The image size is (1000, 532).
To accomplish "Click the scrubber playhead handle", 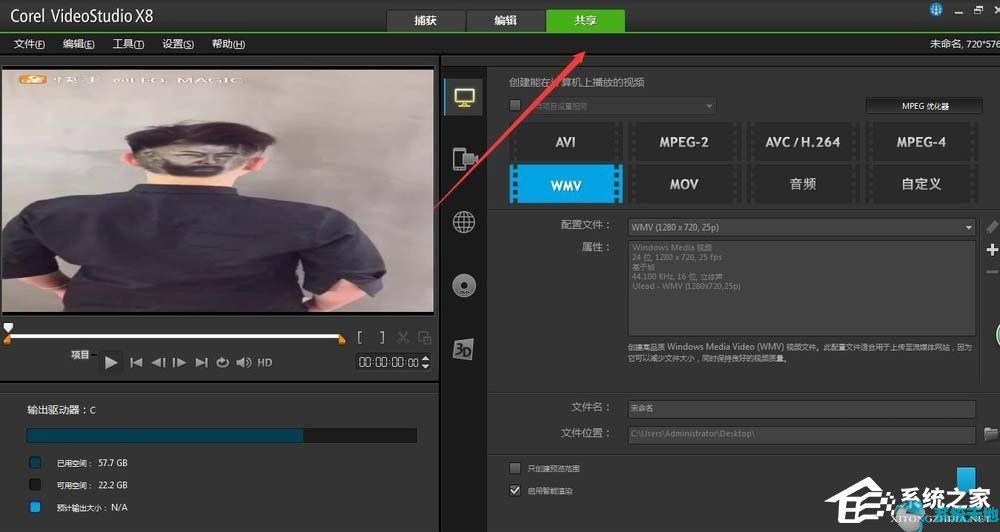I will (8, 329).
